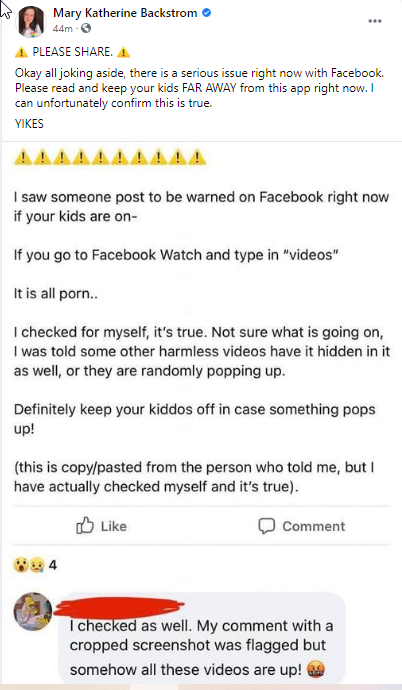Click warning emoji after PLEASE SHARE
Image resolution: width=402 pixels, height=690 pixels.
[123, 52]
